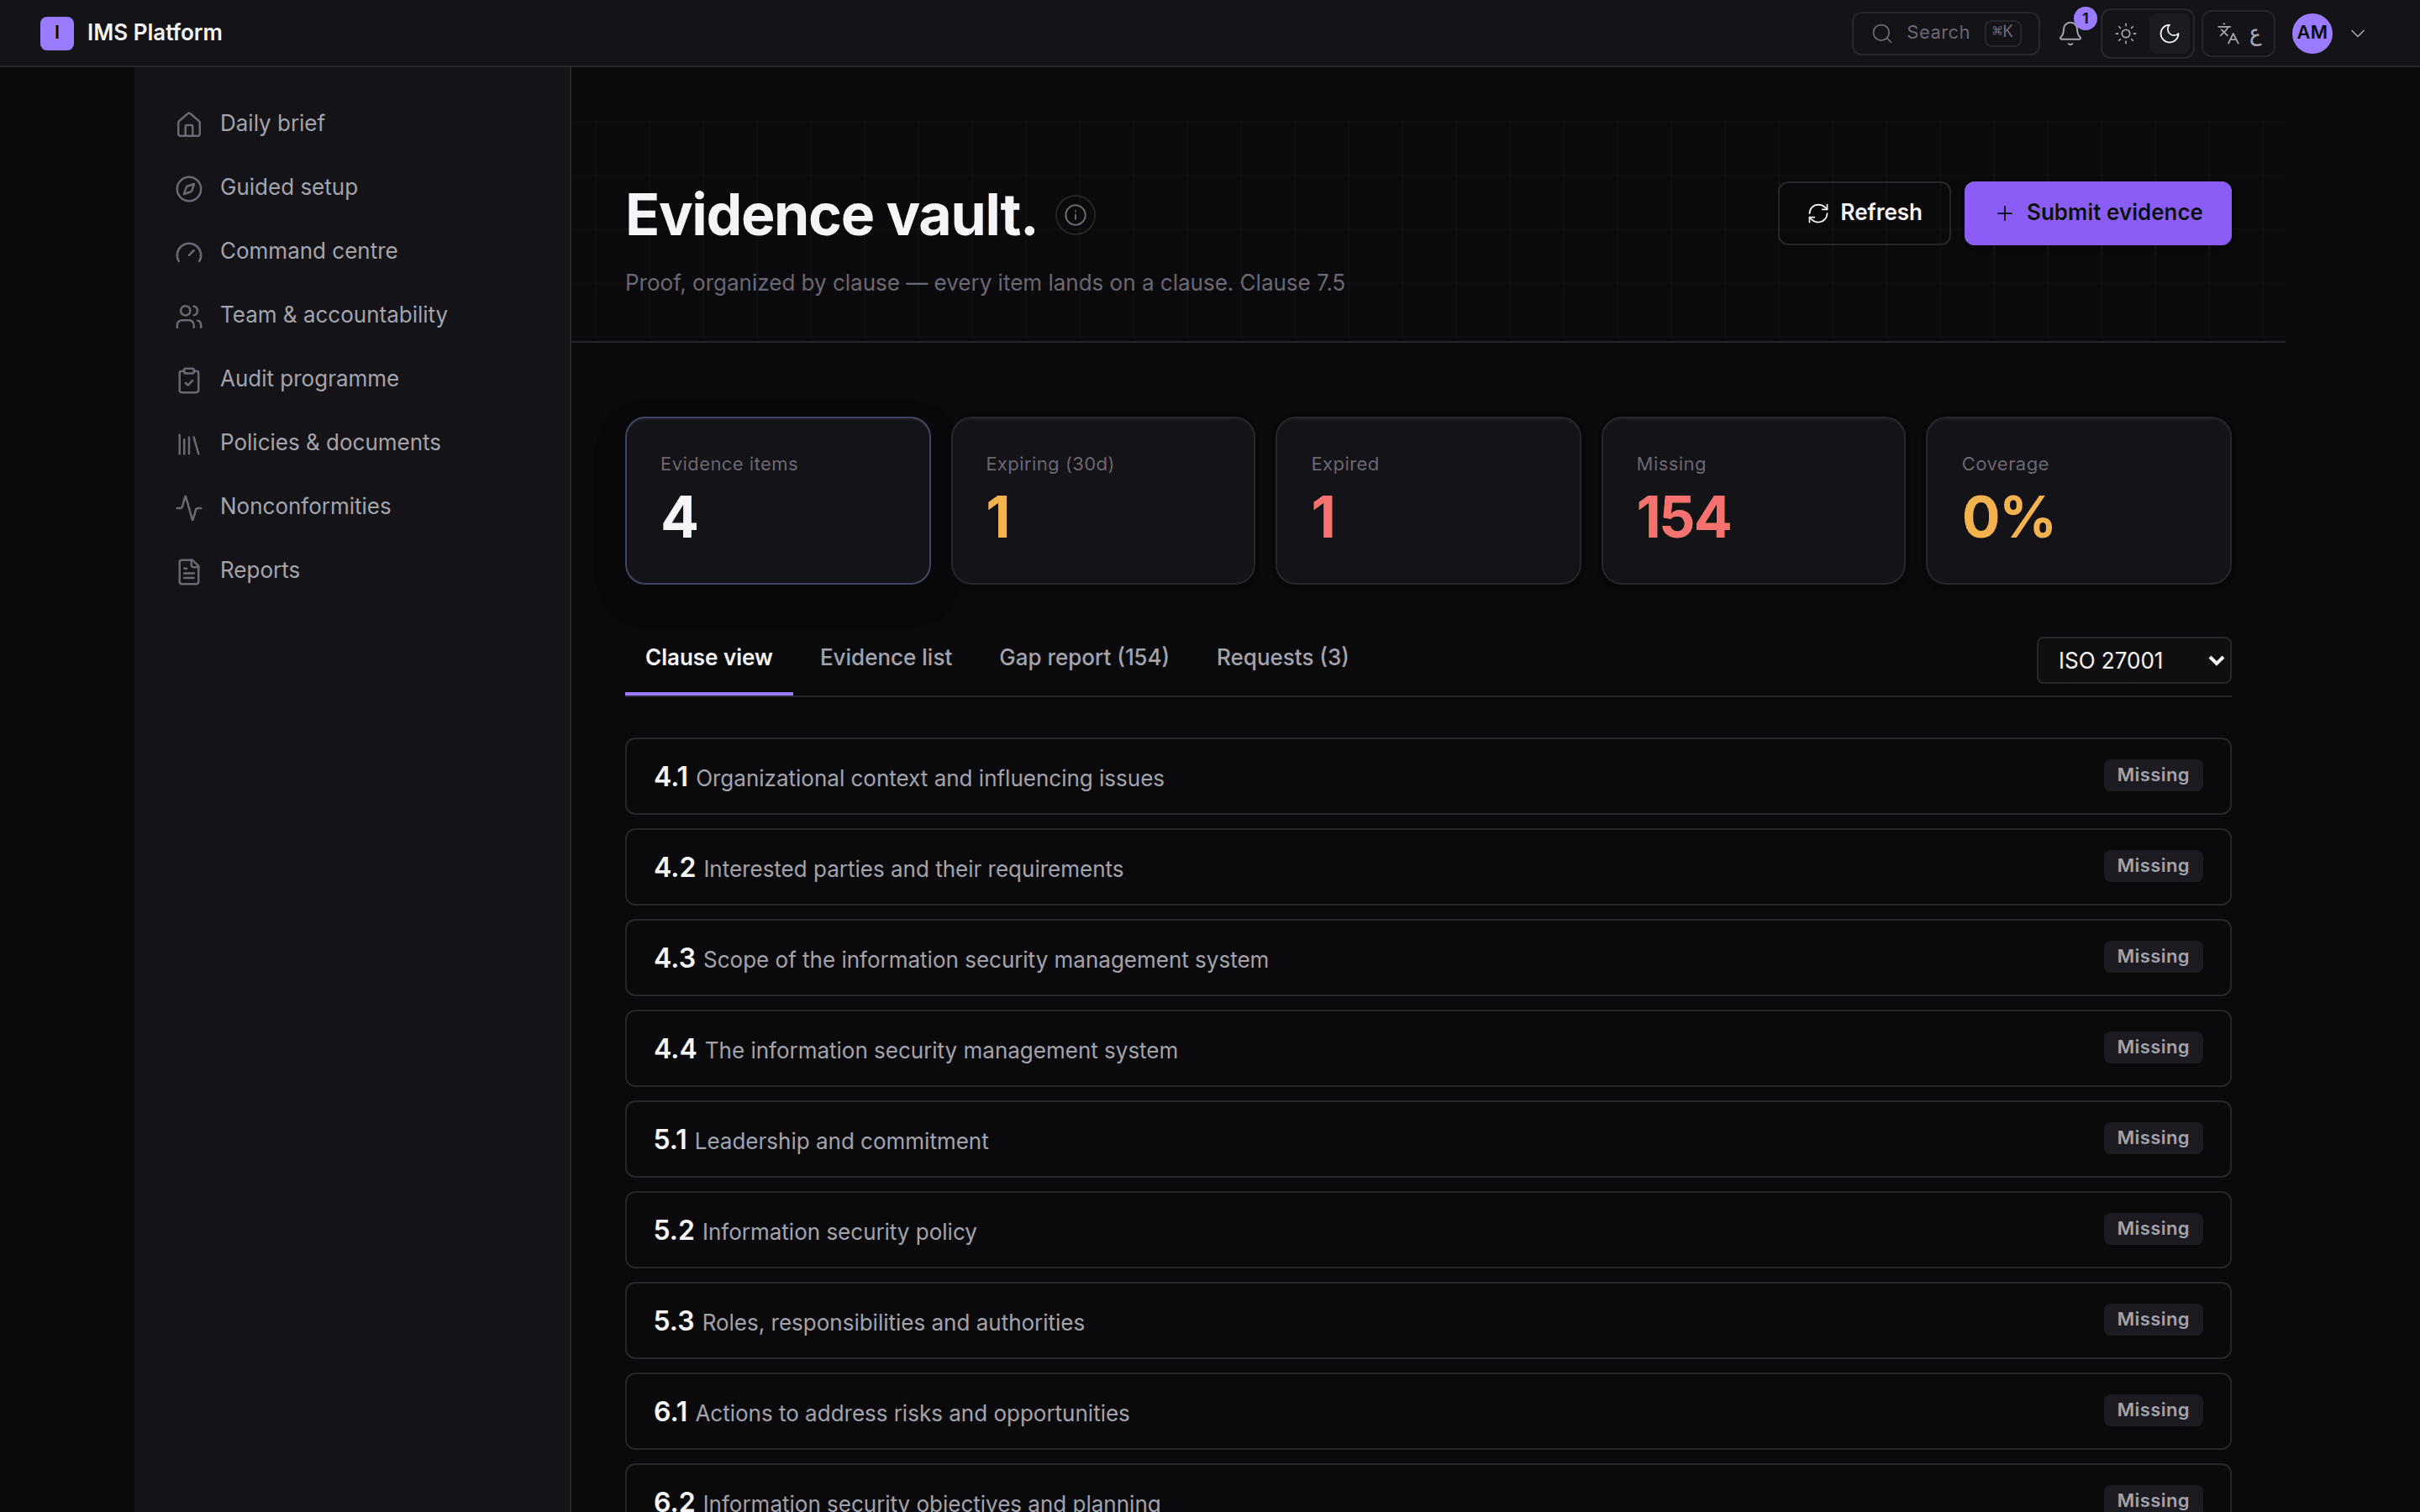The image size is (2420, 1512).
Task: Switch to Evidence list tab
Action: tap(885, 658)
